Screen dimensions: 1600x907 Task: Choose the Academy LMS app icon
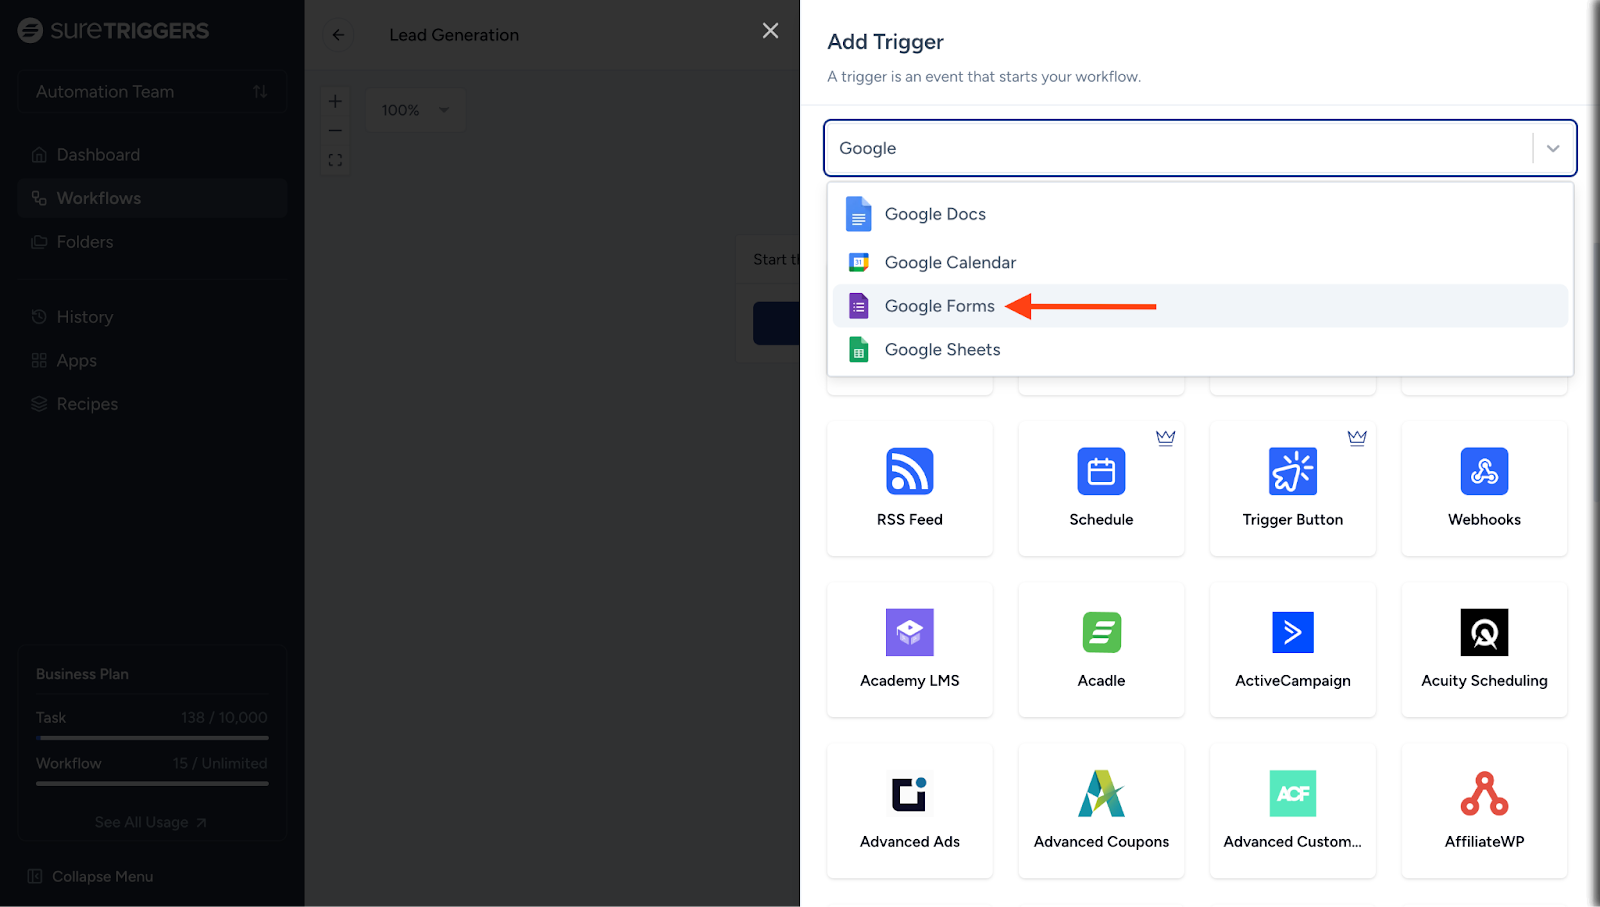(909, 632)
